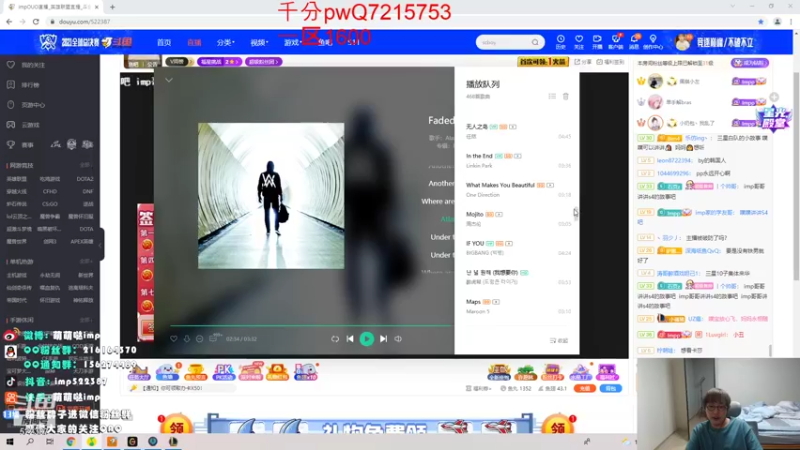Skip to the next track
The height and width of the screenshot is (450, 800).
click(383, 339)
